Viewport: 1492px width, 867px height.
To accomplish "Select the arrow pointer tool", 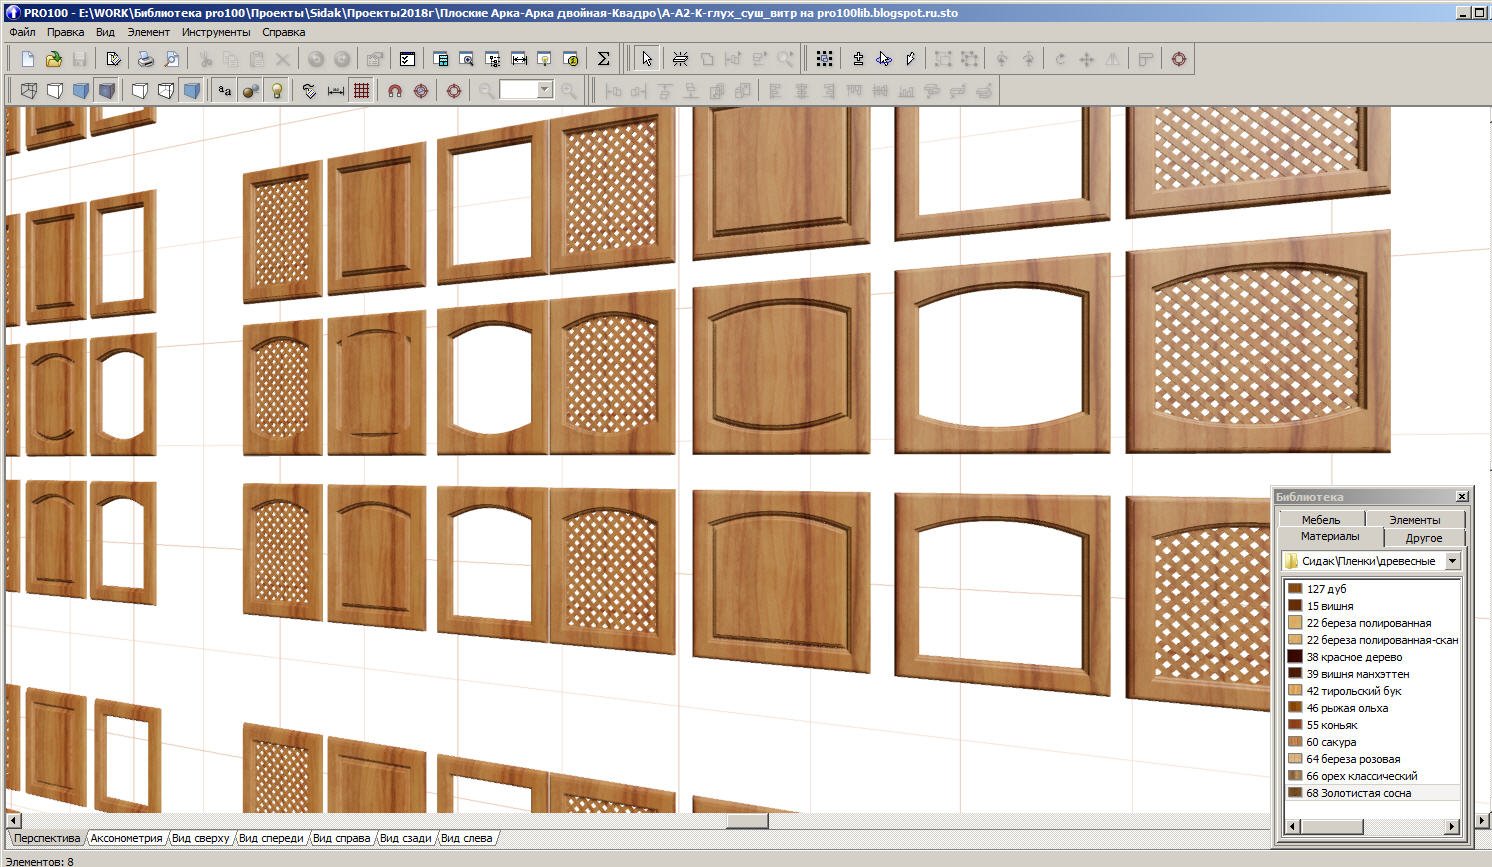I will click(646, 59).
